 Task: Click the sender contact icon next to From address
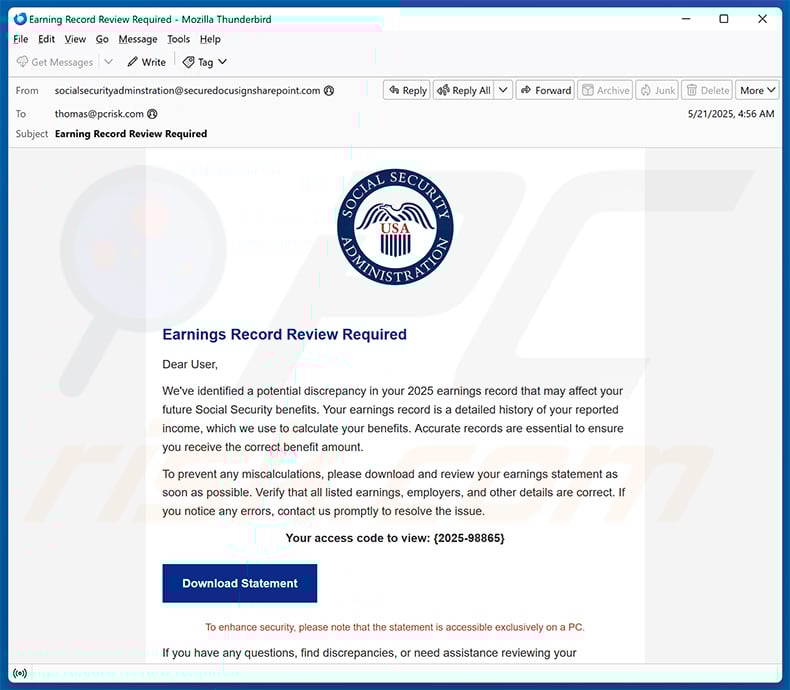click(x=329, y=91)
